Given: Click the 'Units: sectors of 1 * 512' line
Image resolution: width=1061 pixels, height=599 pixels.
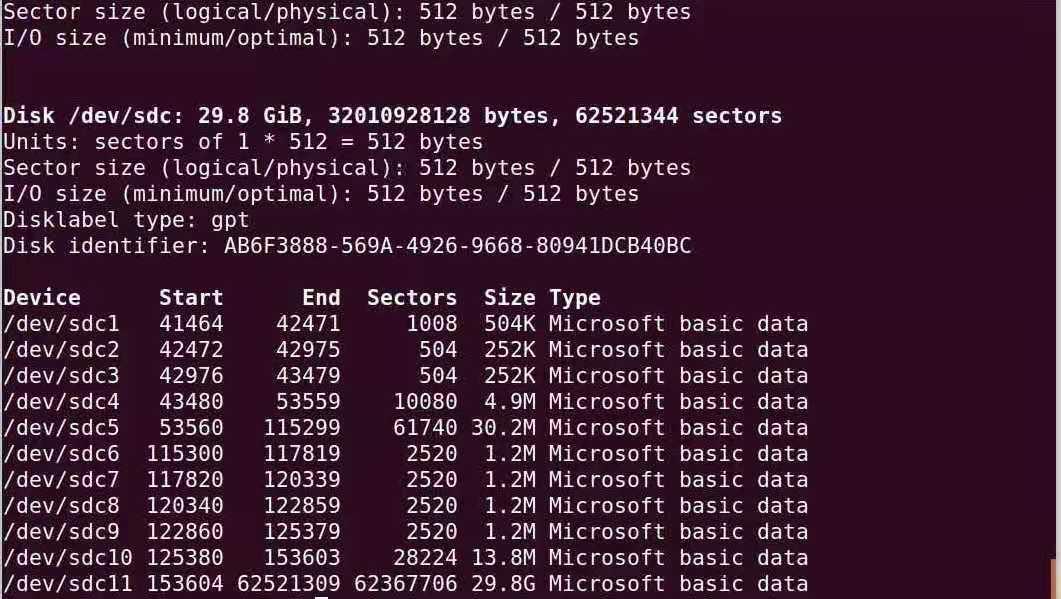Looking at the screenshot, I should point(243,142).
